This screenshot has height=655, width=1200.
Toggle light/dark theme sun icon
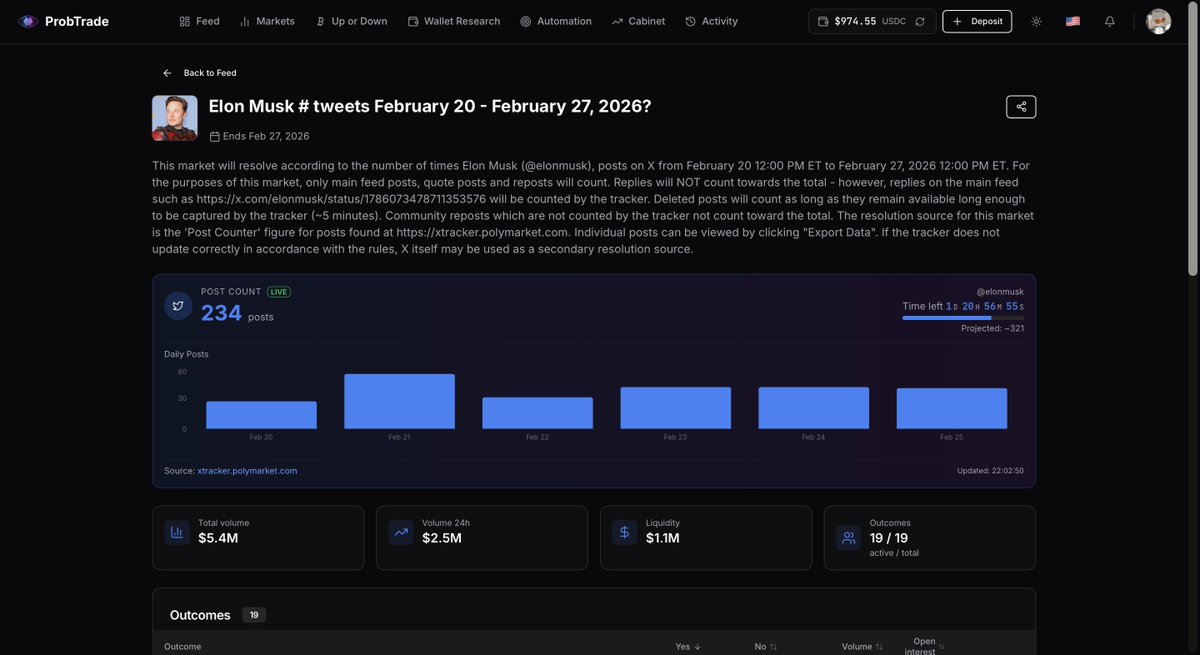pos(1036,21)
